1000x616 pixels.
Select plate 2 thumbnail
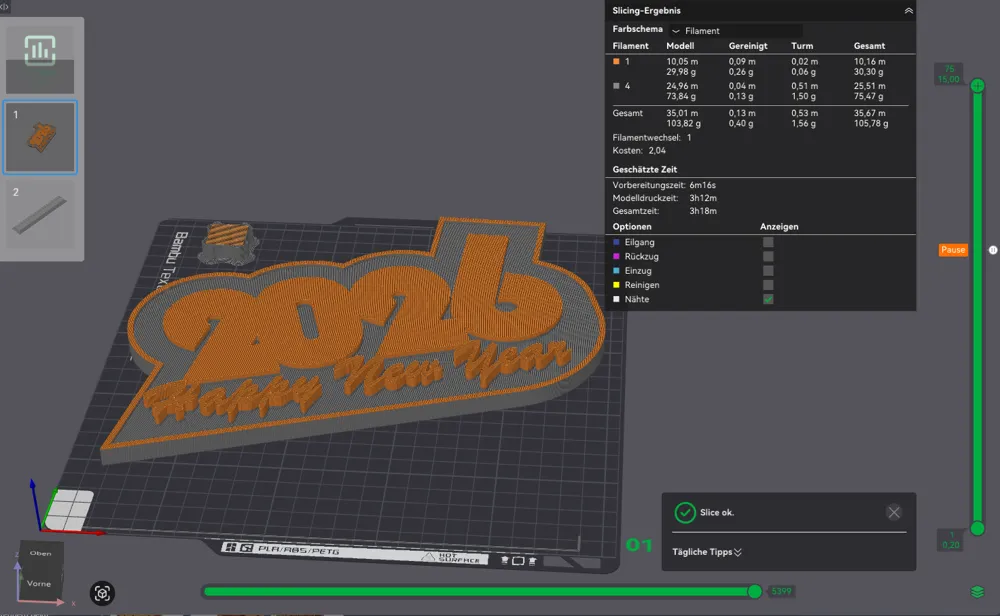tap(40, 214)
